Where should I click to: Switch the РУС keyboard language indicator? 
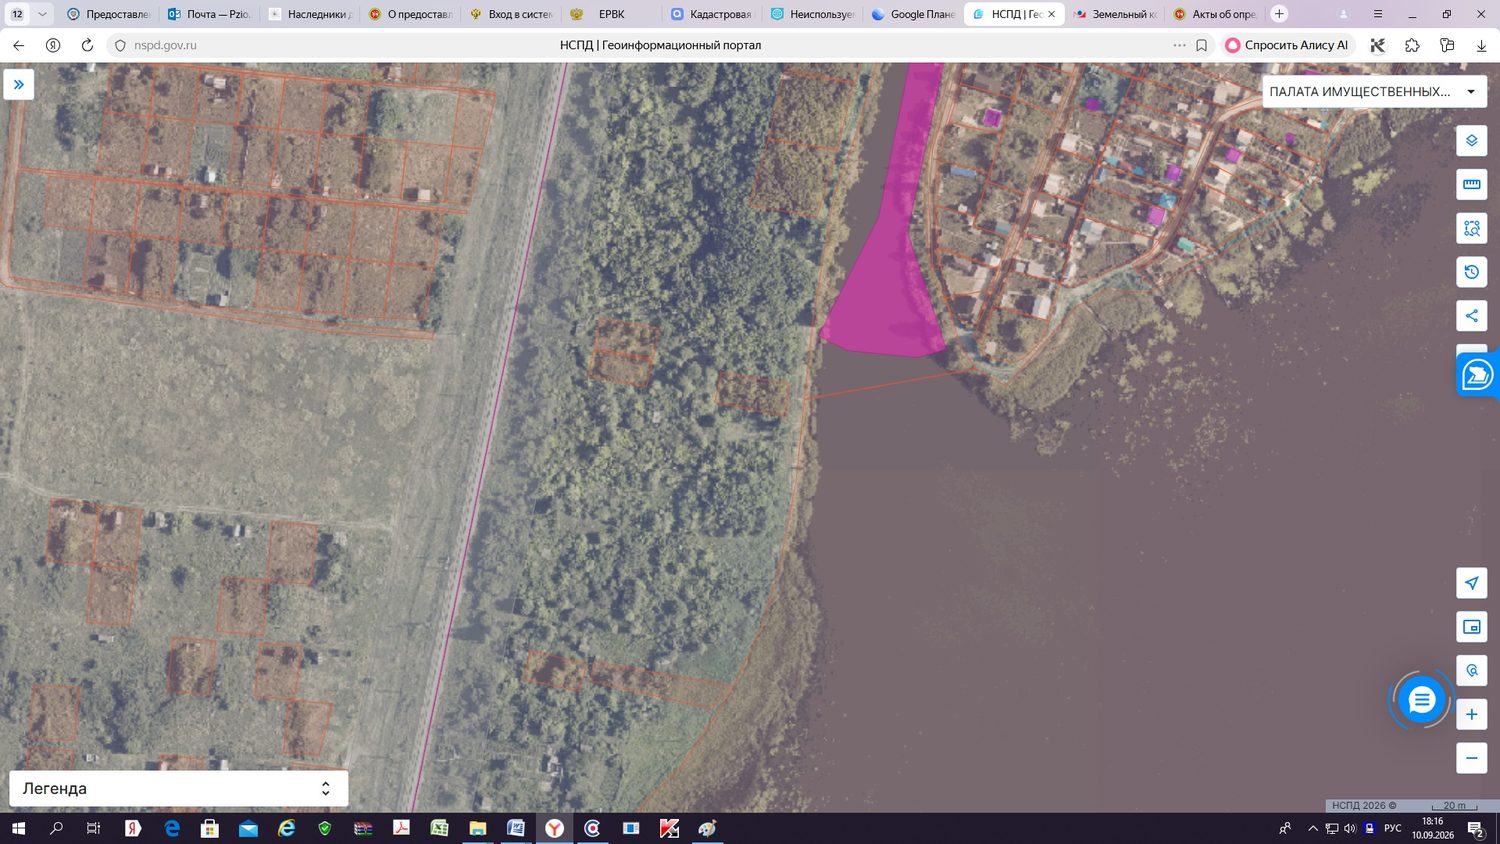point(1392,828)
